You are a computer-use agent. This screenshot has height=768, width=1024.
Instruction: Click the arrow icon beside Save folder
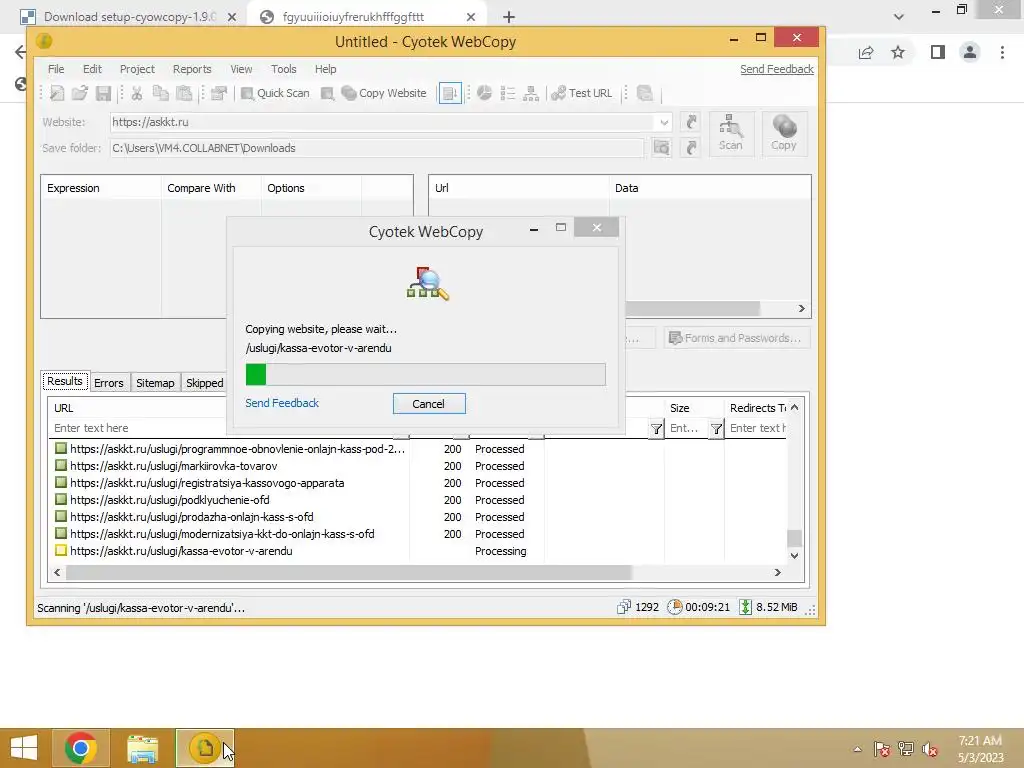691,148
